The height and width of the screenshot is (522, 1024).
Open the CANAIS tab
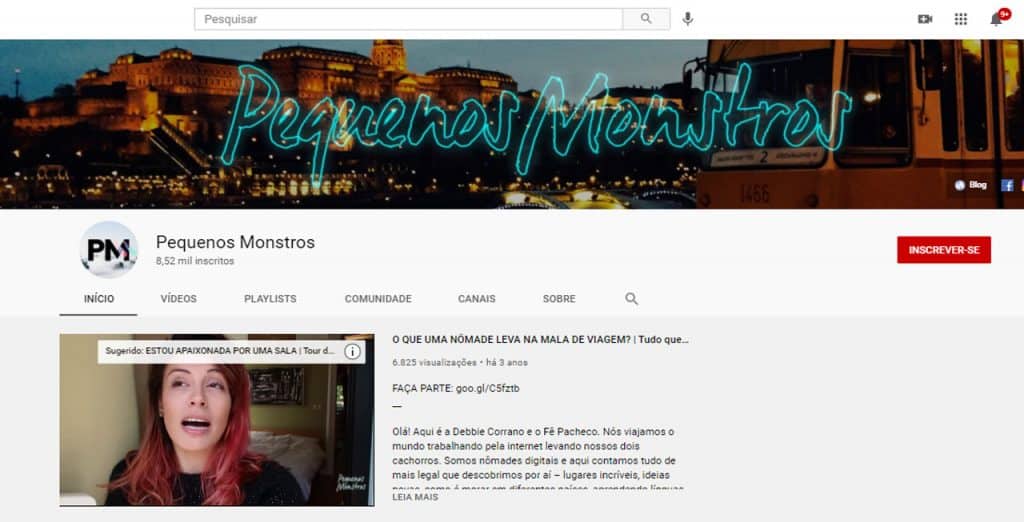click(477, 299)
